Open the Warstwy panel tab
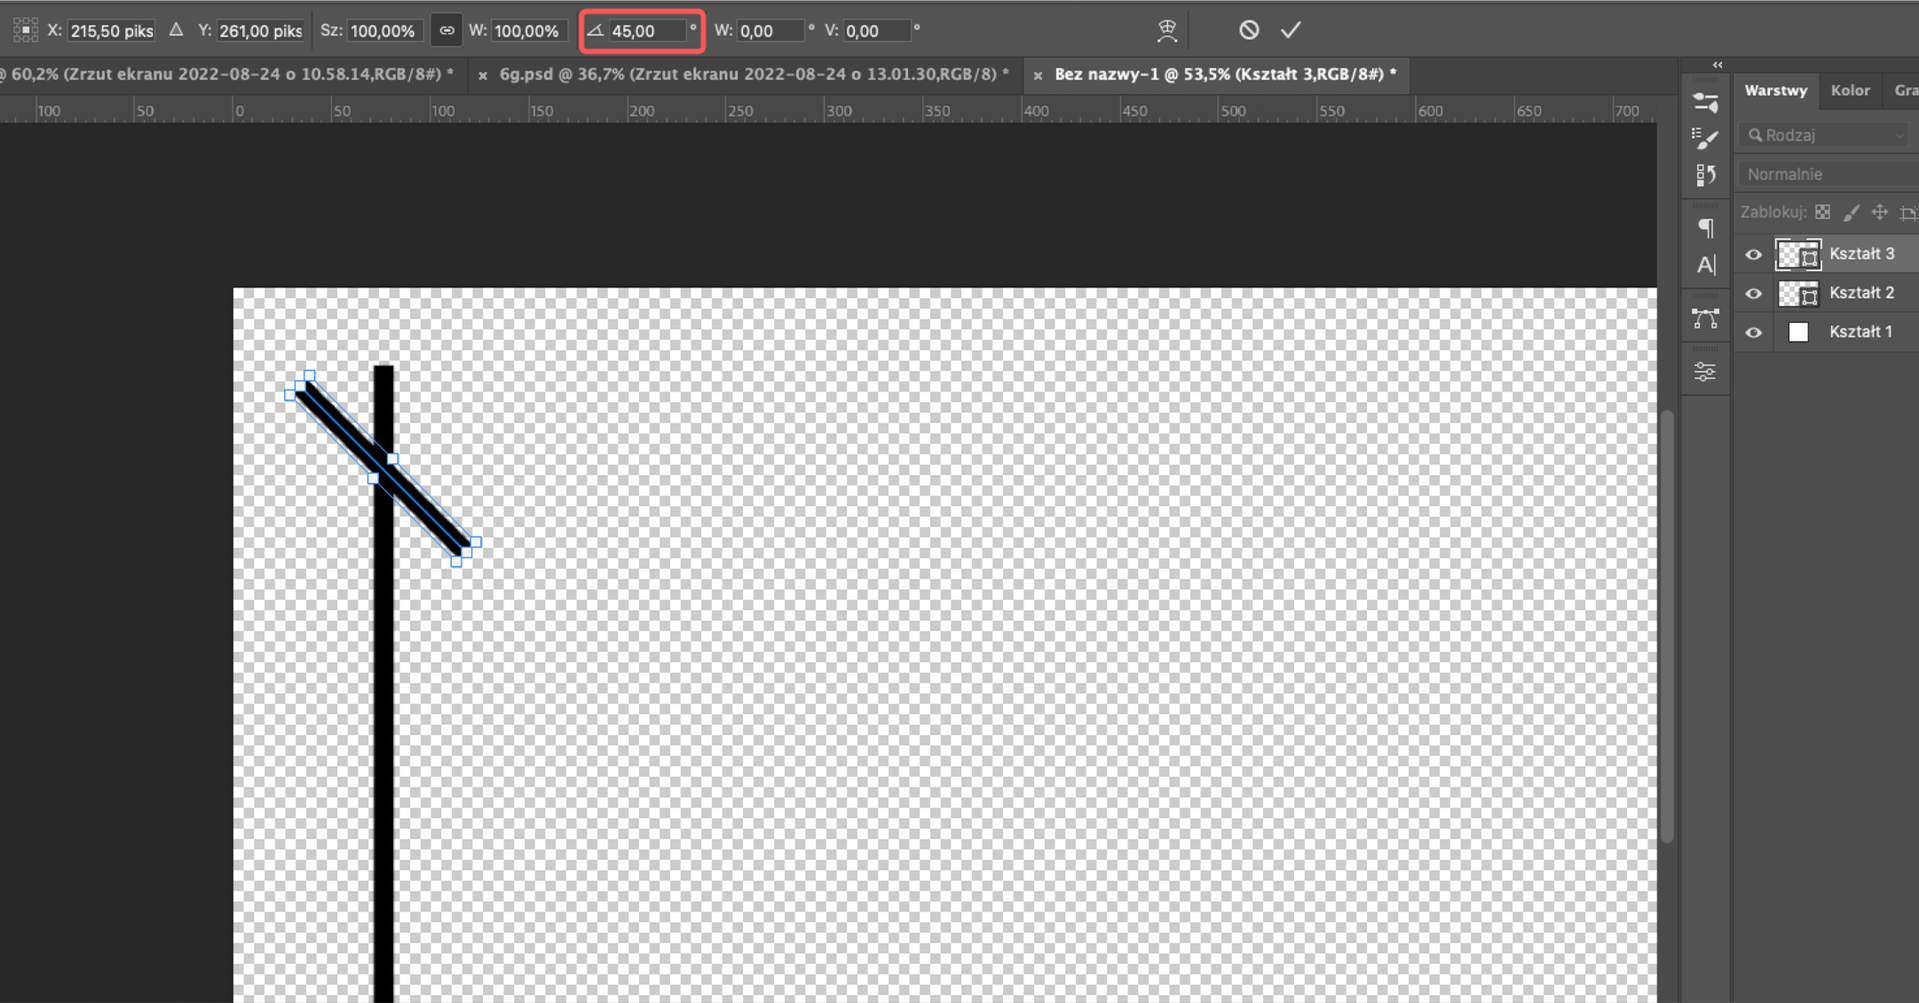The width and height of the screenshot is (1919, 1003). click(1776, 90)
